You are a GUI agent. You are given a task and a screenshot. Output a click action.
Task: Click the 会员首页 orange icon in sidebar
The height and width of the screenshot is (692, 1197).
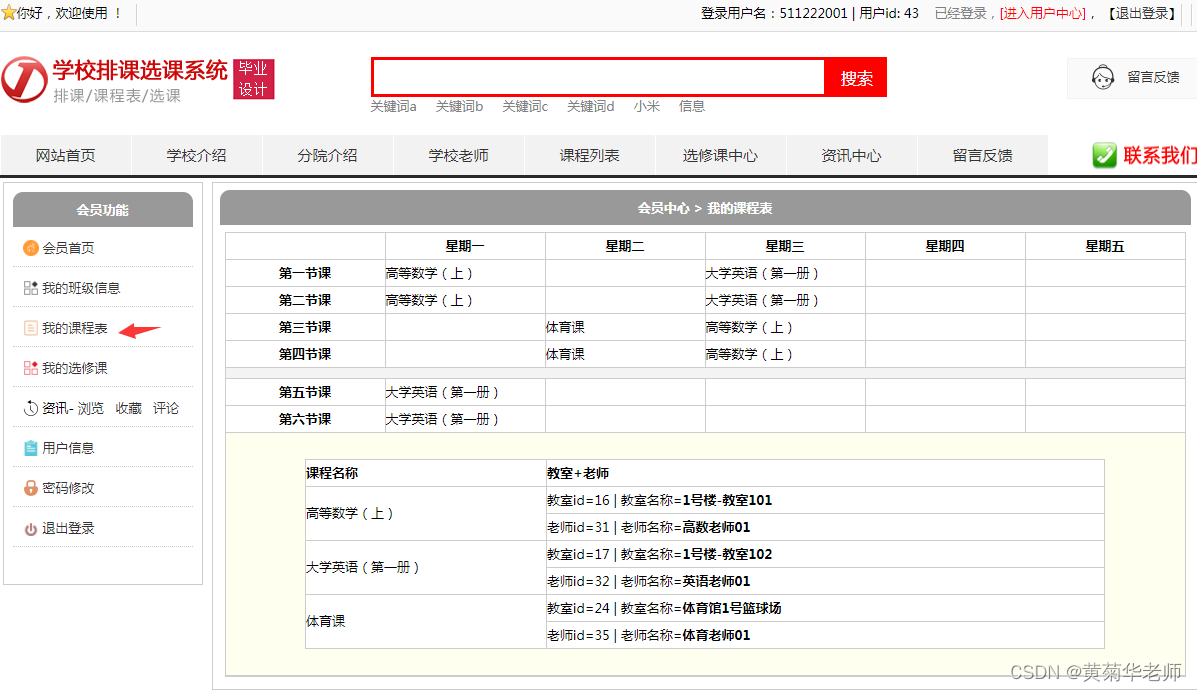31,248
